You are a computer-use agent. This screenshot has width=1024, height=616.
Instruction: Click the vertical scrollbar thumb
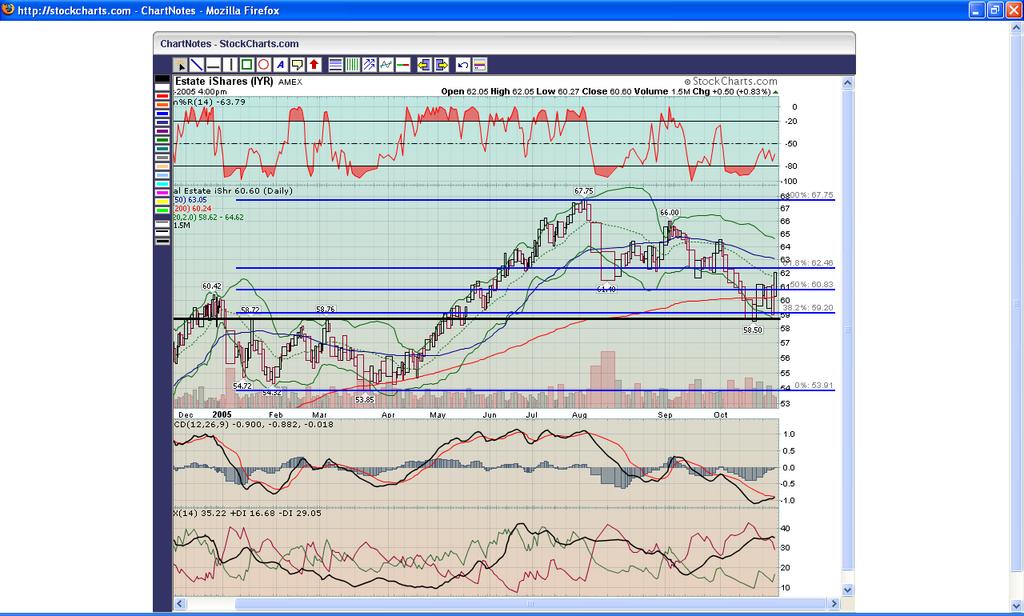click(x=848, y=331)
